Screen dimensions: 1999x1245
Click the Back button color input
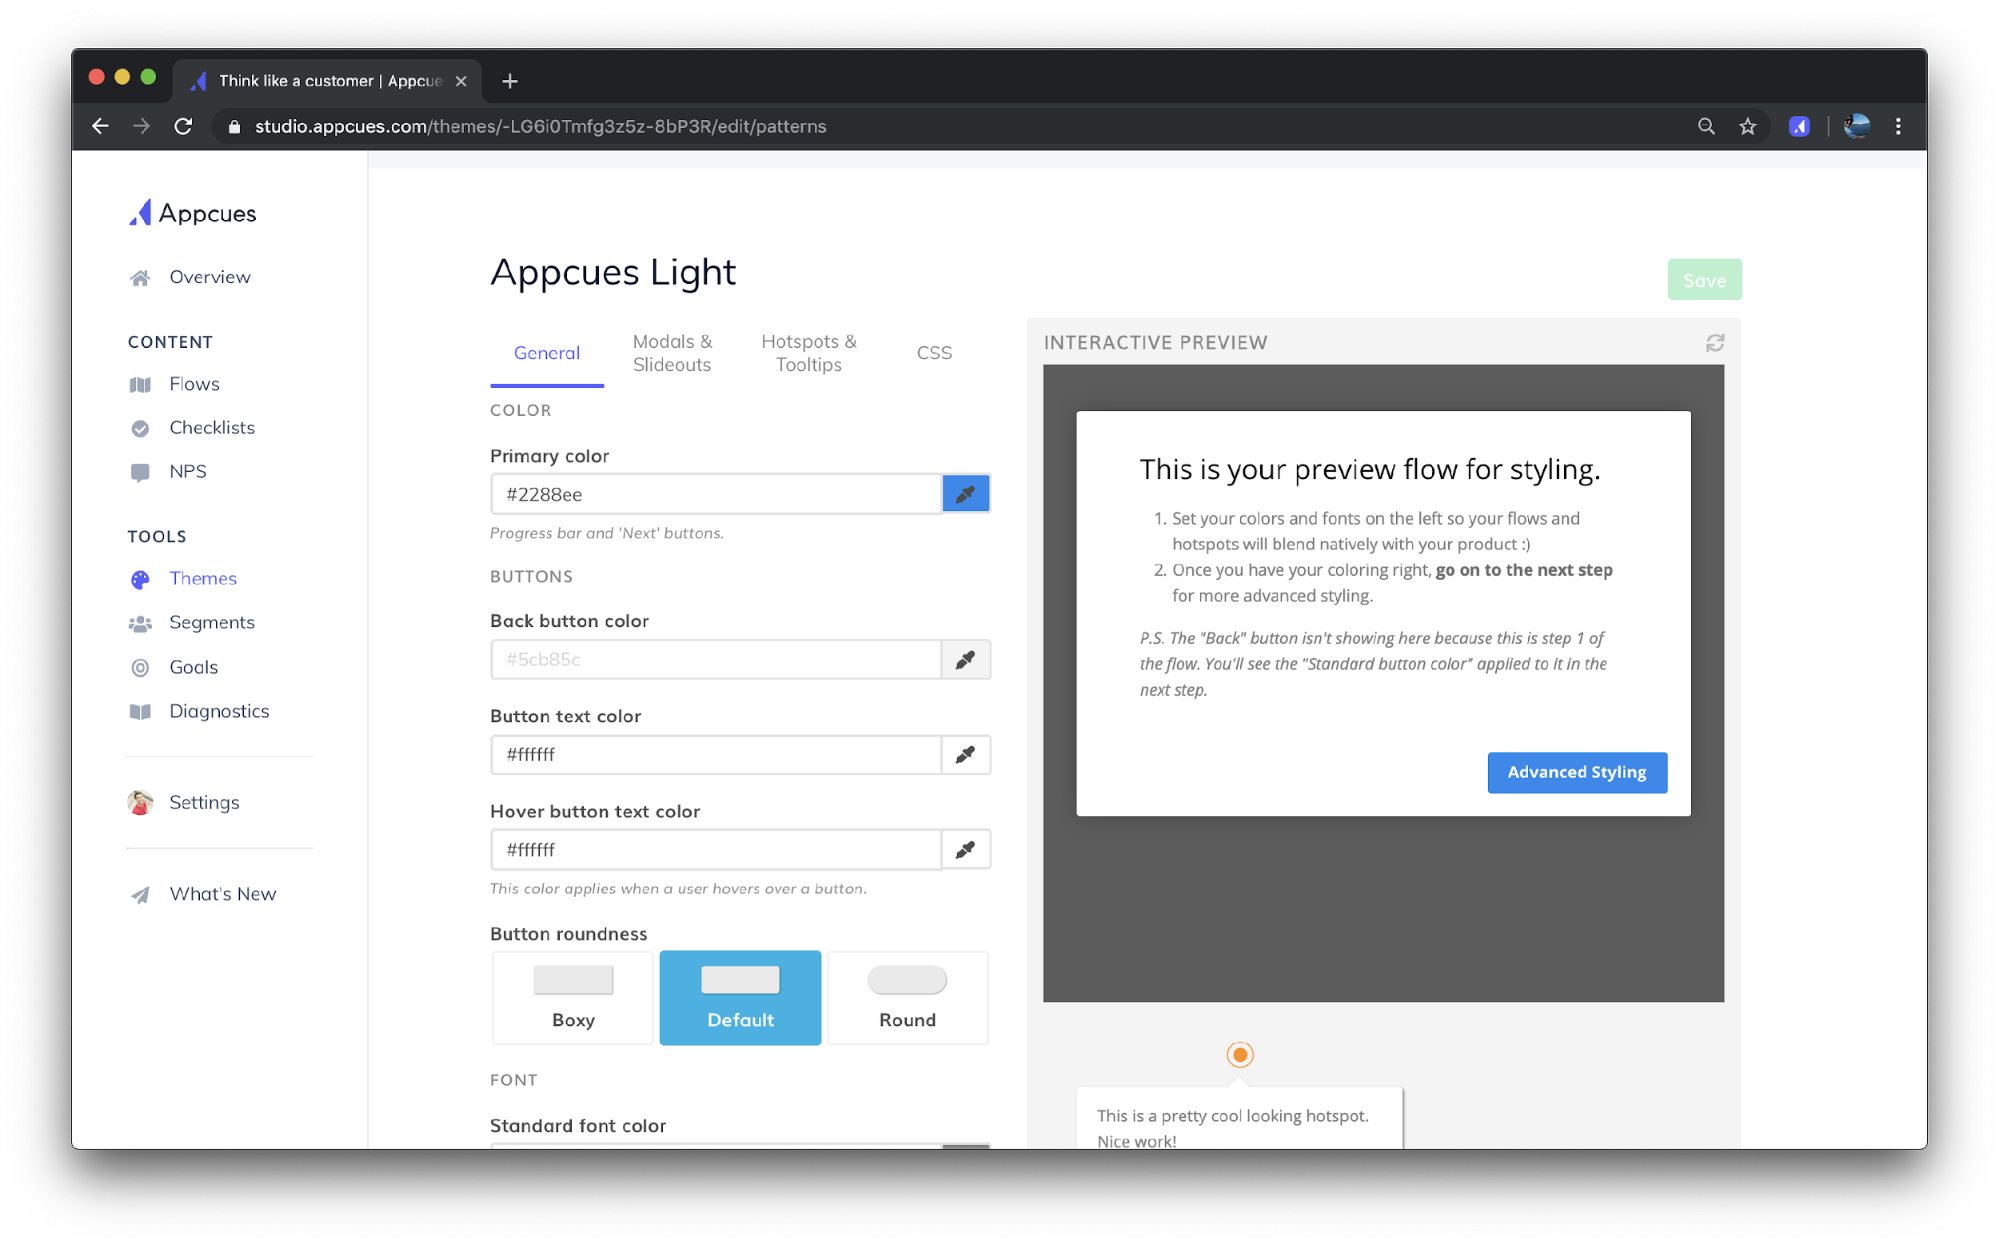tap(716, 659)
